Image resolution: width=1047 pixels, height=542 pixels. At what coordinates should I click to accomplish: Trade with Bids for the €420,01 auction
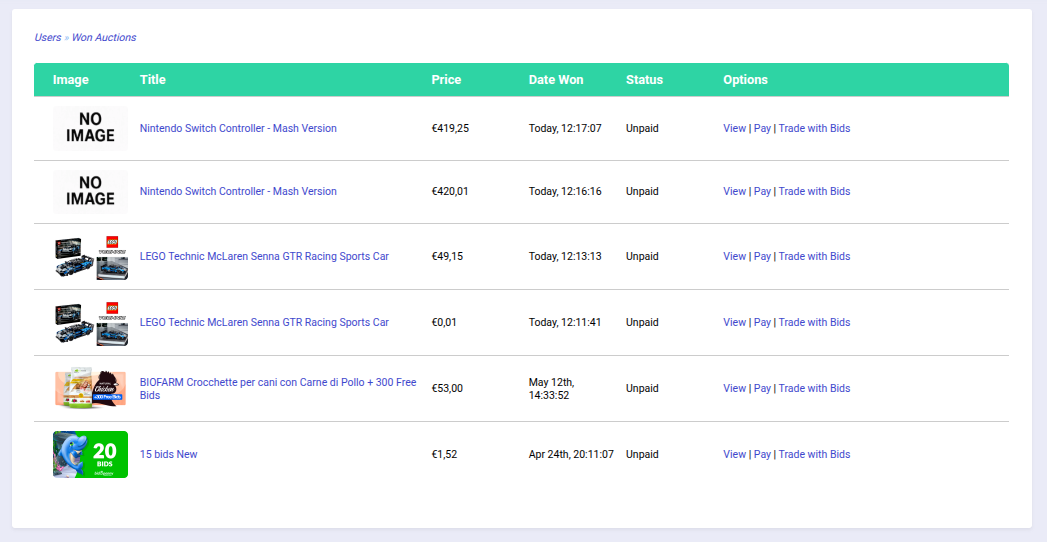click(x=814, y=191)
